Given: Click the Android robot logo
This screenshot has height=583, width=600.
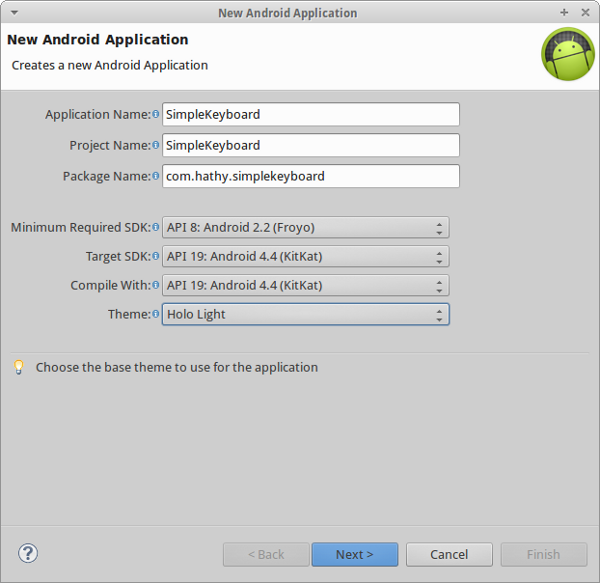Looking at the screenshot, I should [x=568, y=54].
